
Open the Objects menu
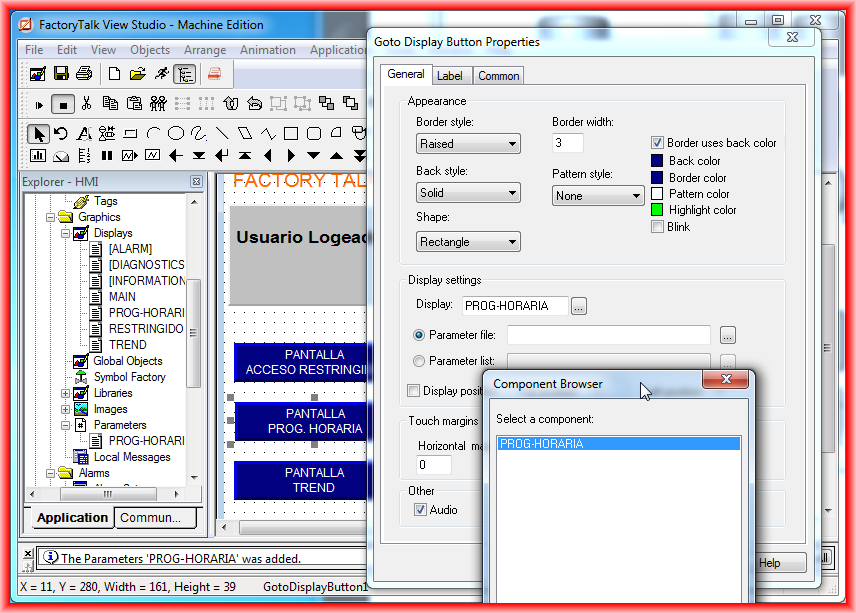150,50
